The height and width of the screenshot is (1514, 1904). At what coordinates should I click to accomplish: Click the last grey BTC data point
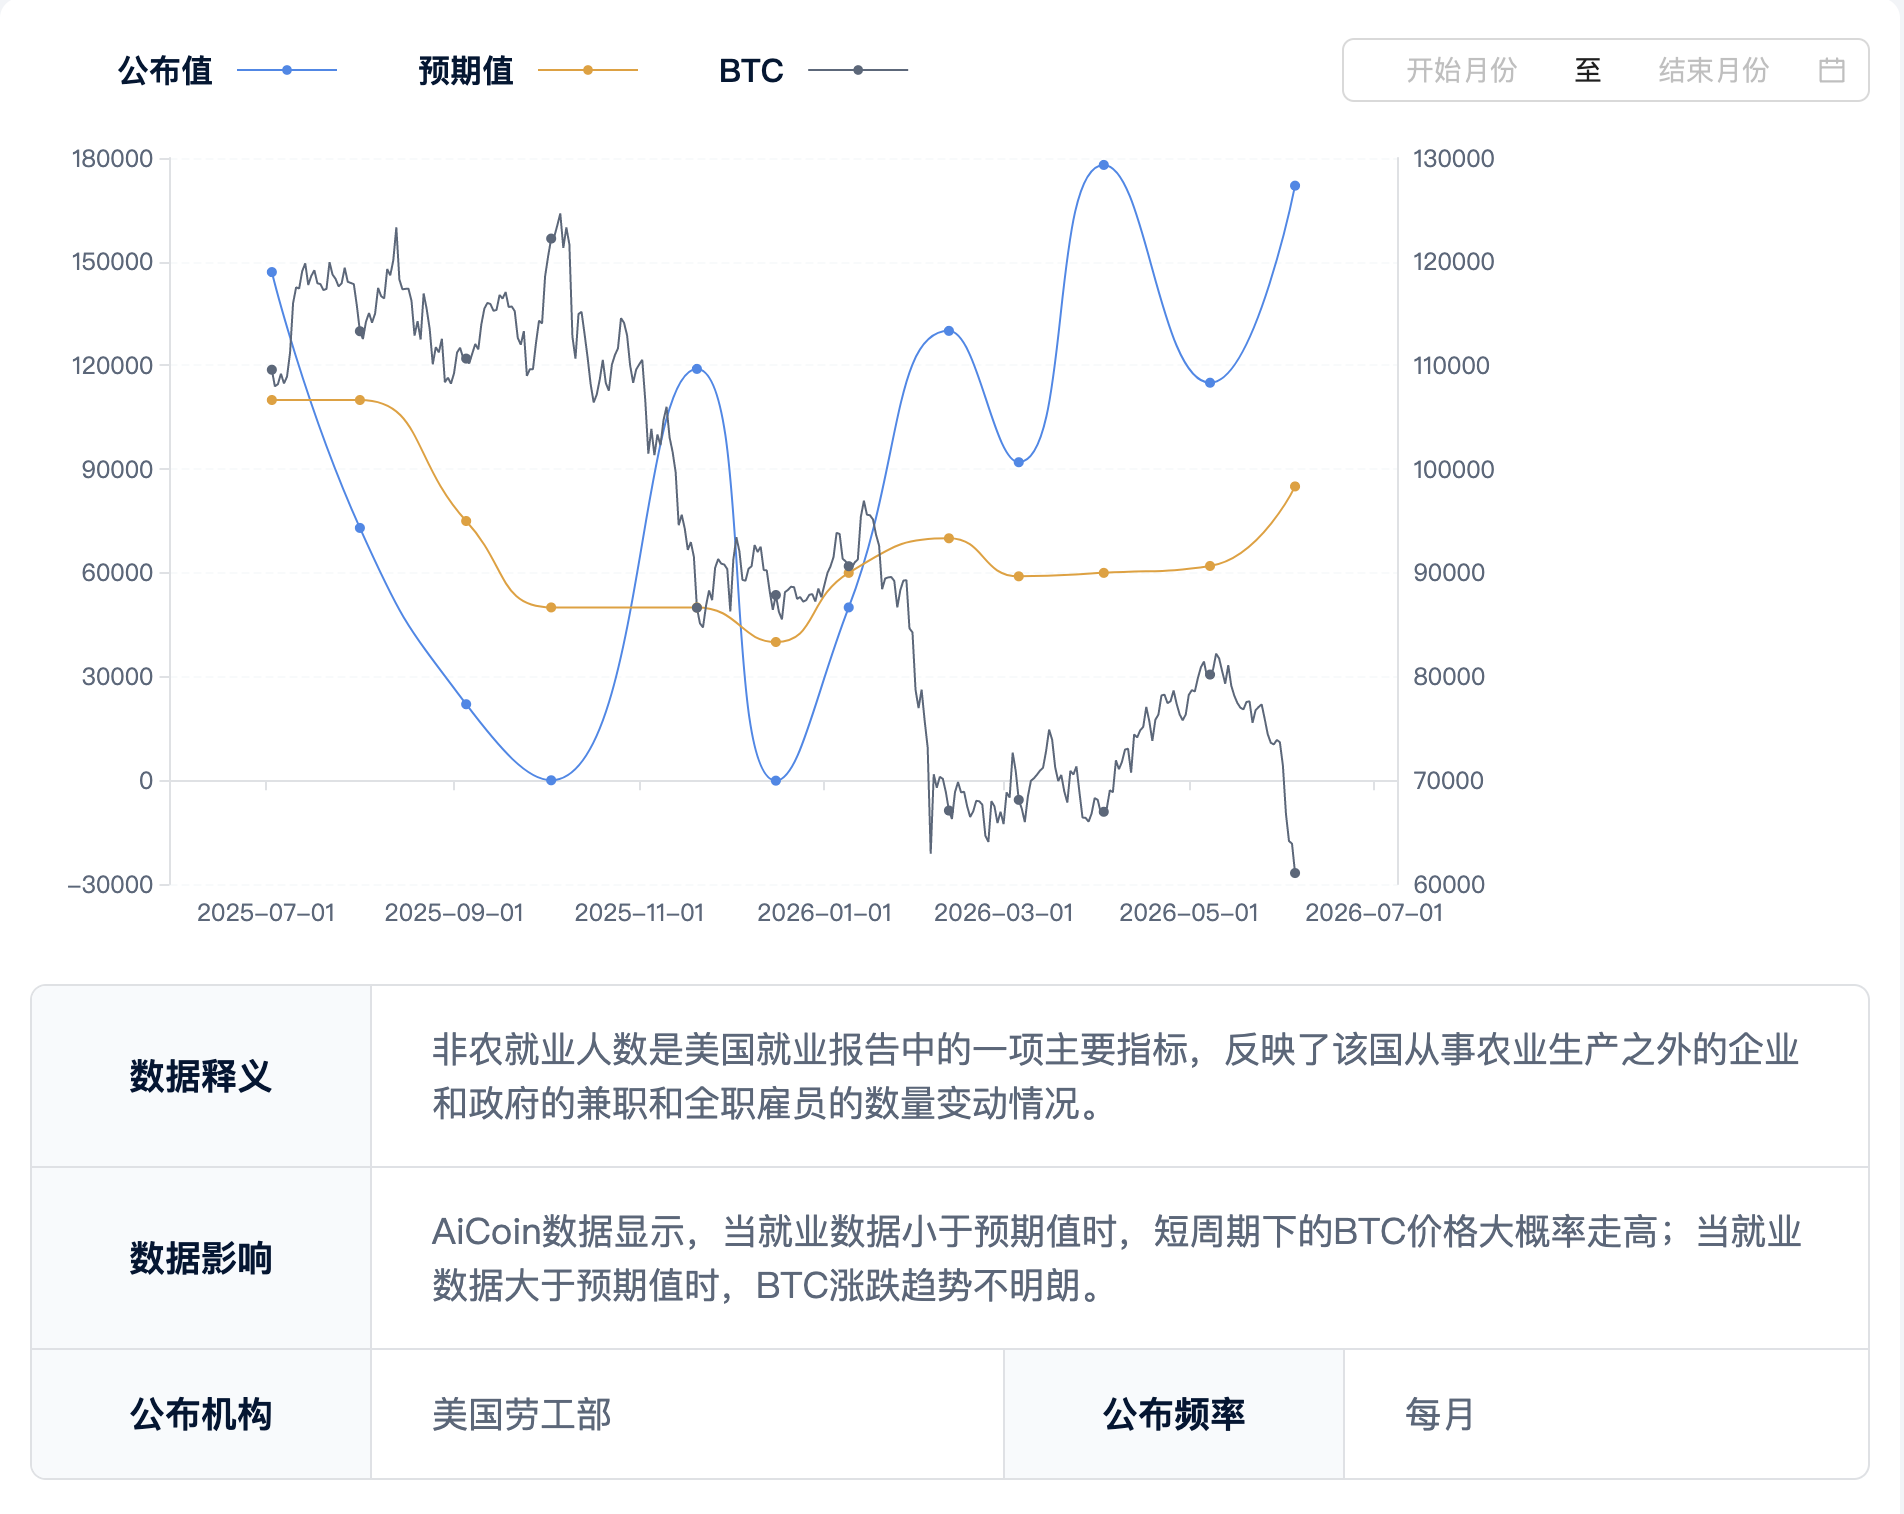[x=1295, y=873]
